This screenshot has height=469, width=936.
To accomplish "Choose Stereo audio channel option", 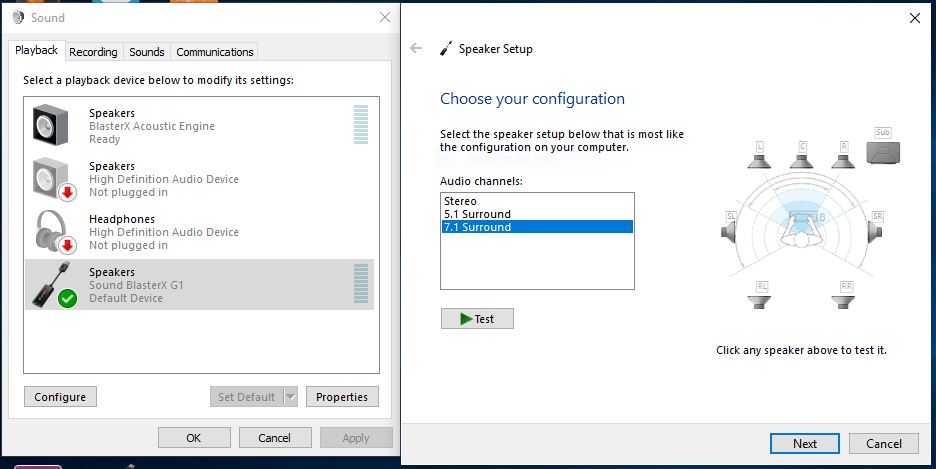I will (x=461, y=201).
